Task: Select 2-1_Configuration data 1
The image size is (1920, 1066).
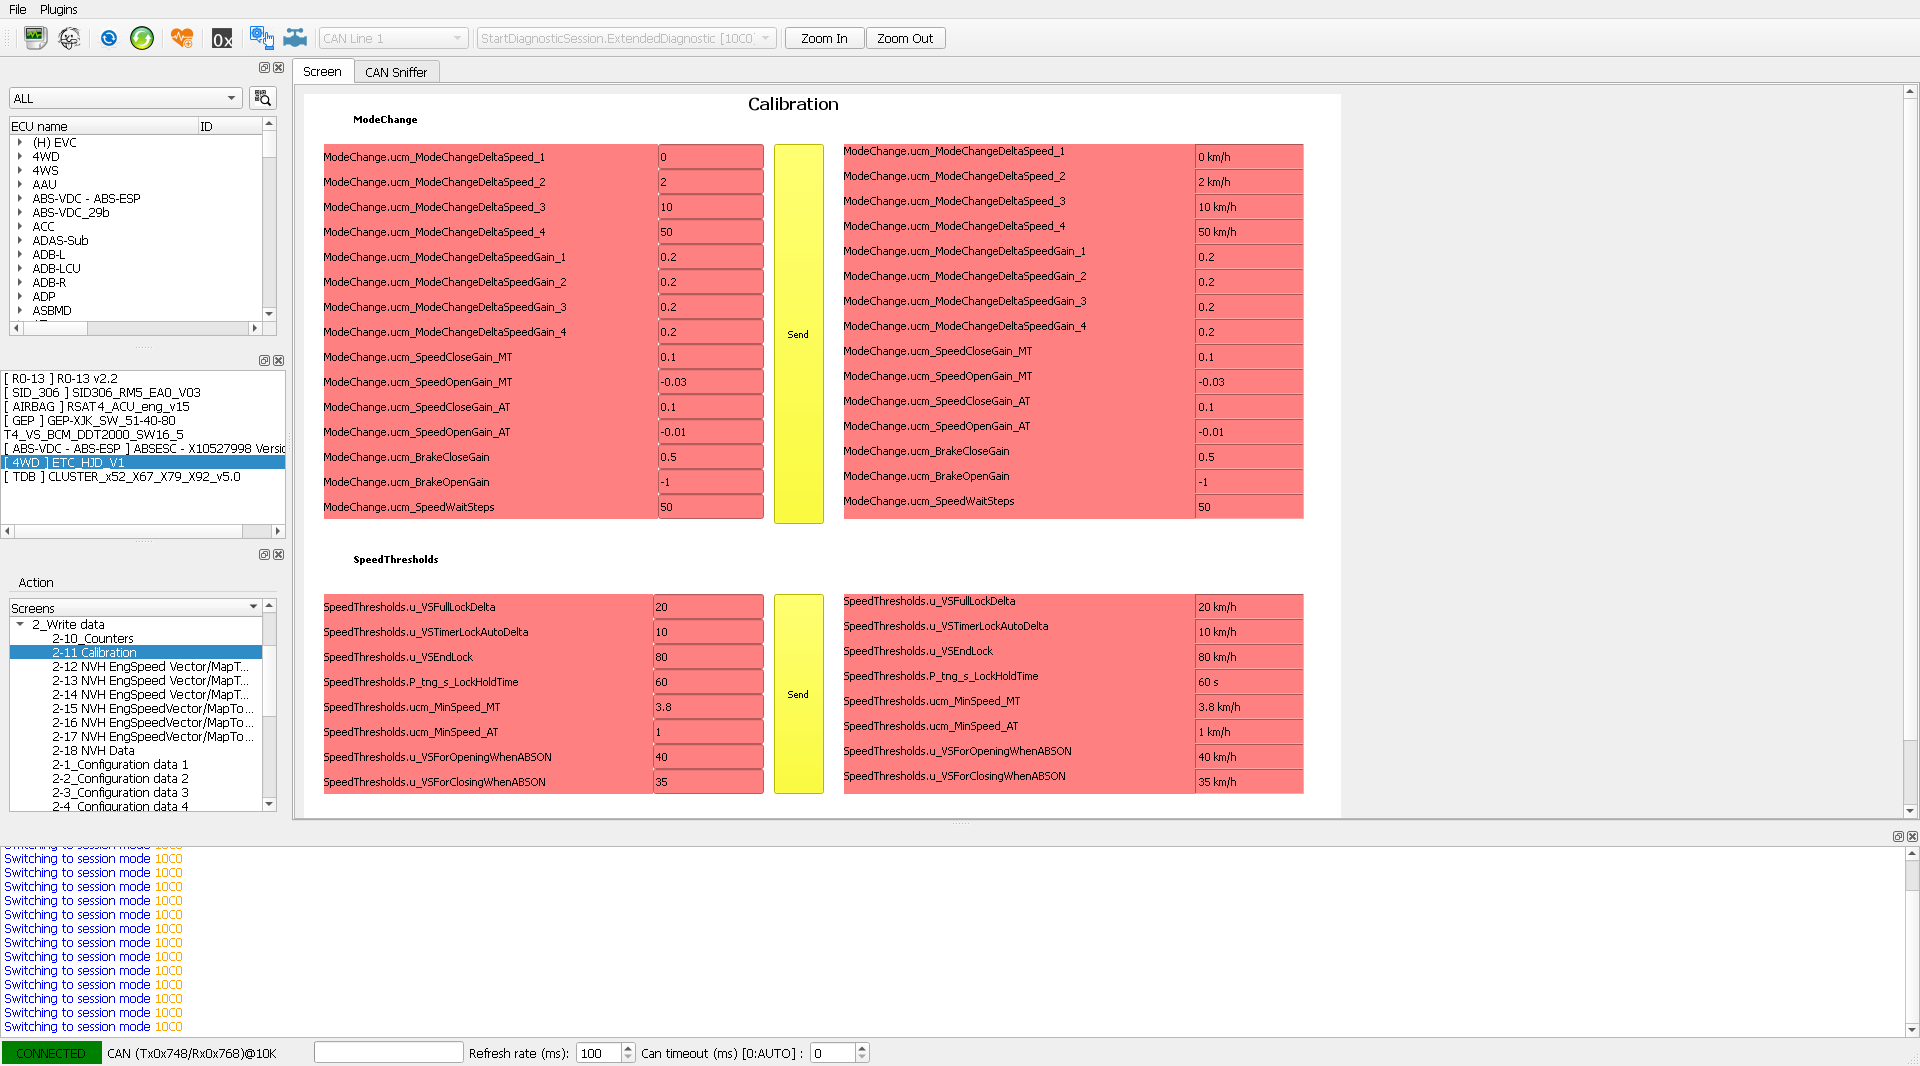Action: click(120, 764)
